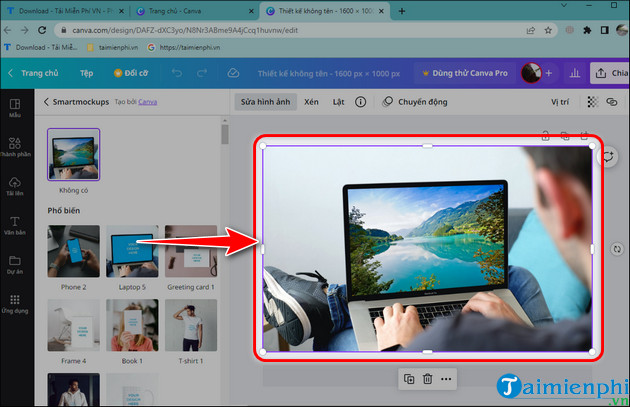The image size is (630, 407).
Task: Open the Thành phần elements panel
Action: (15, 147)
